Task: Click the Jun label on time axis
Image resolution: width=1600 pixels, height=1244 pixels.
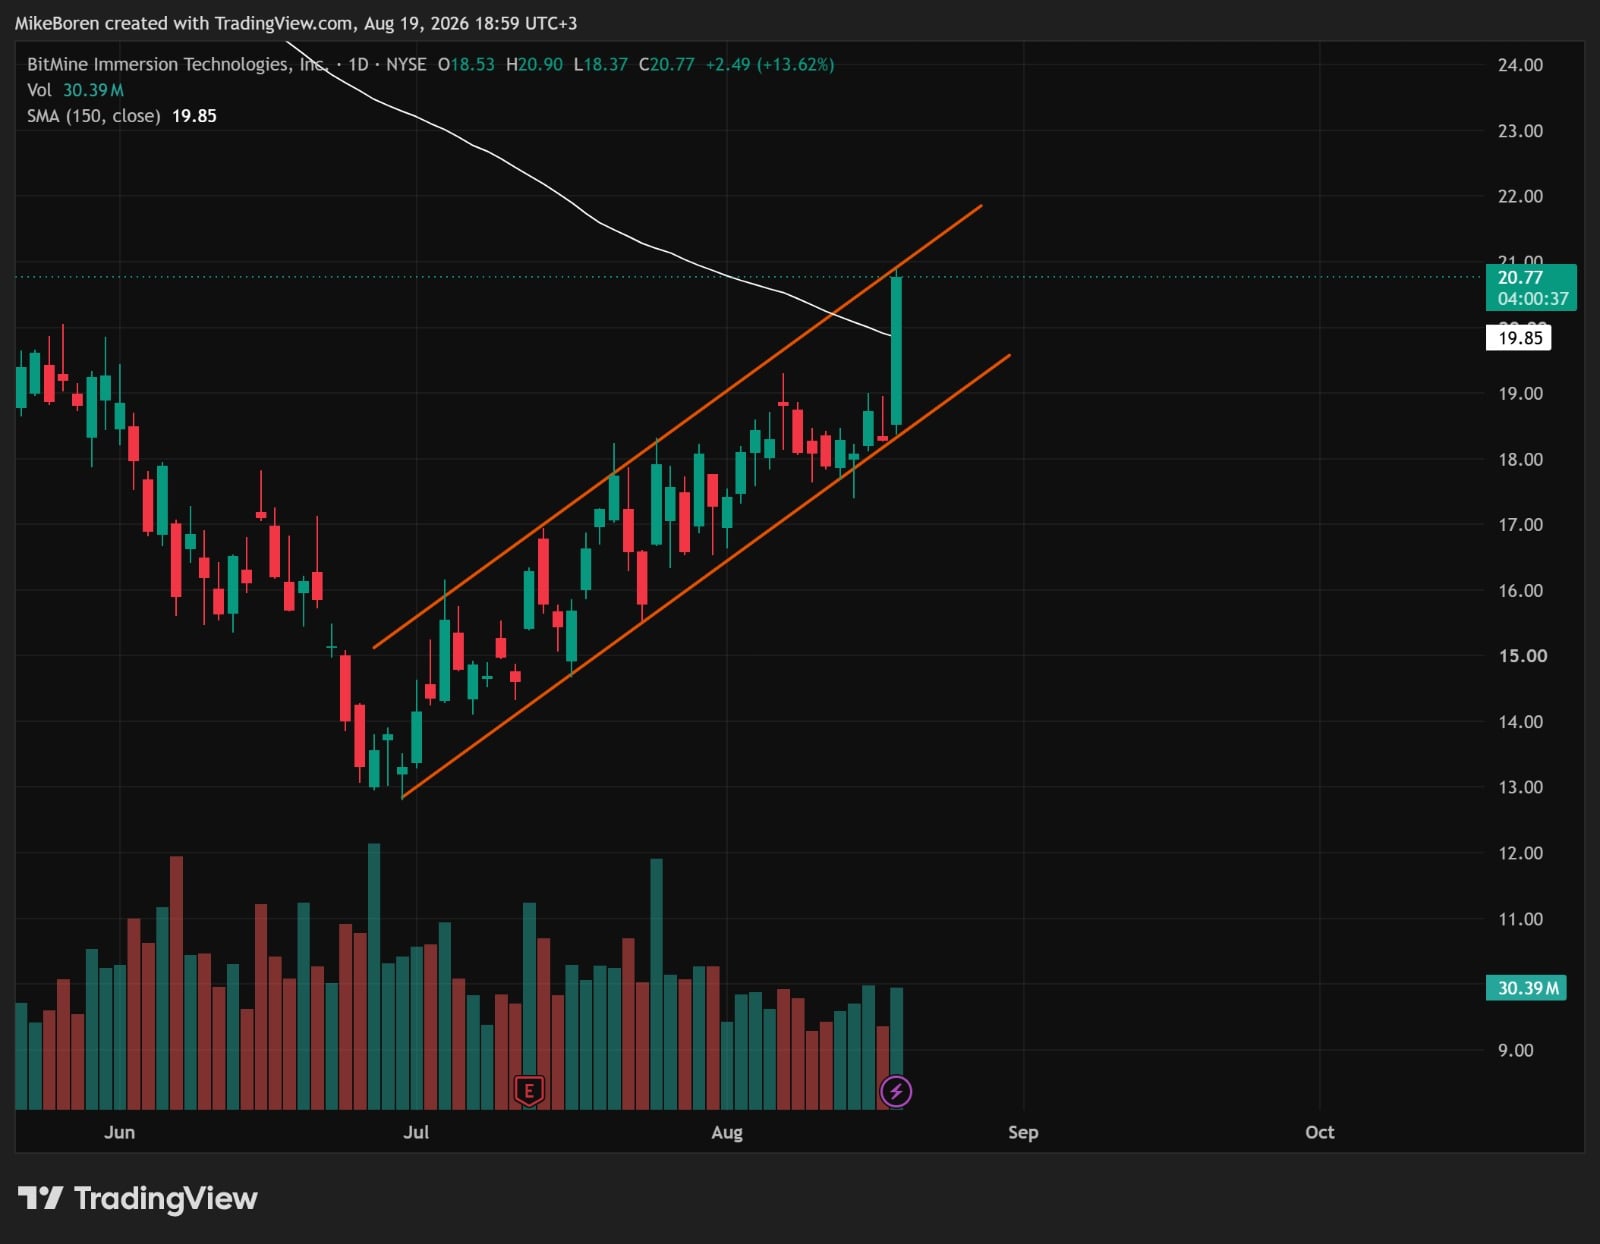Action: click(x=119, y=1132)
